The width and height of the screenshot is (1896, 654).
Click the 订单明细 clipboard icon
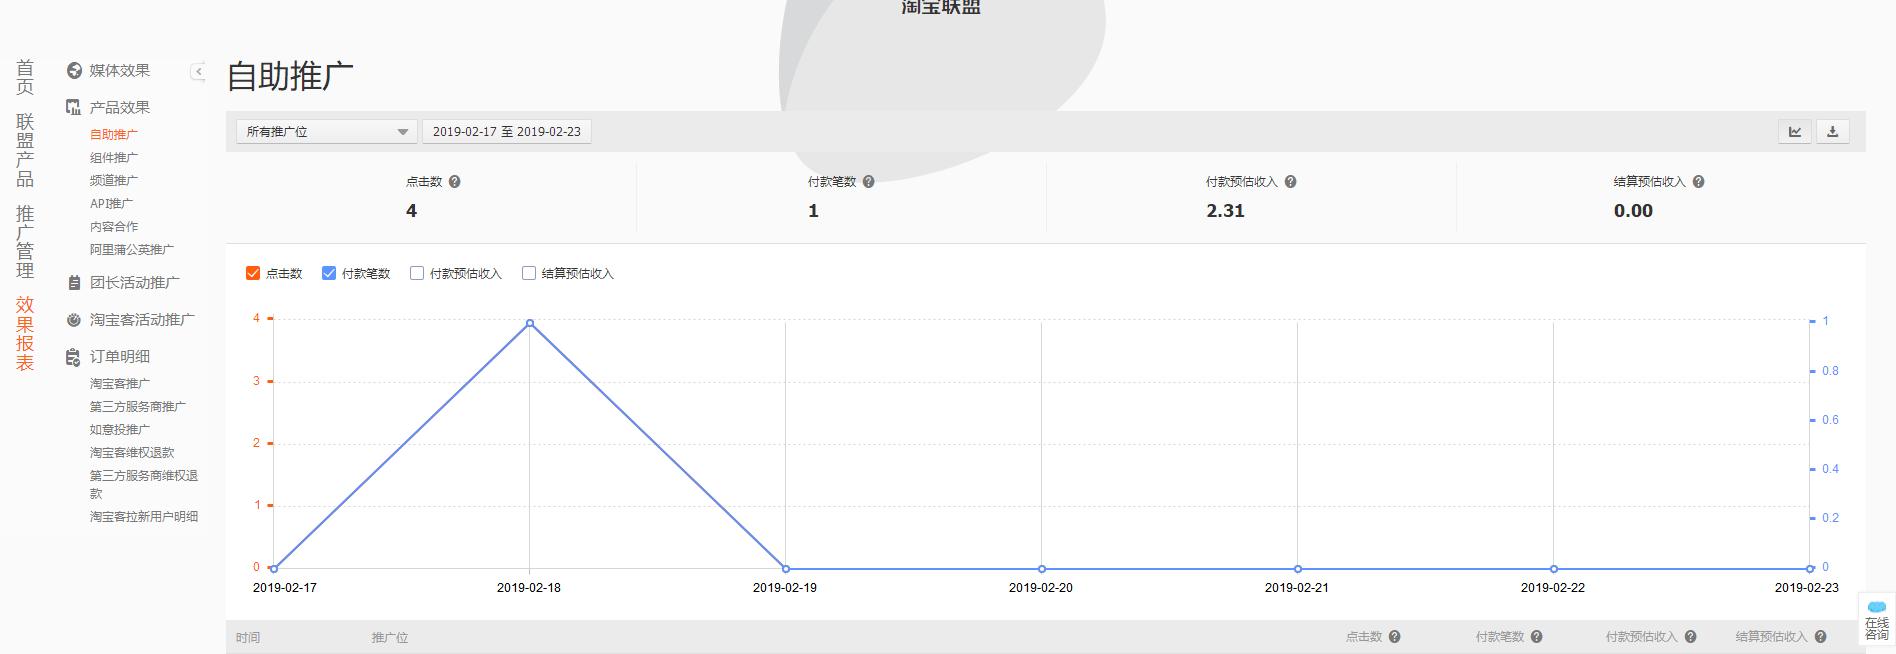(74, 357)
